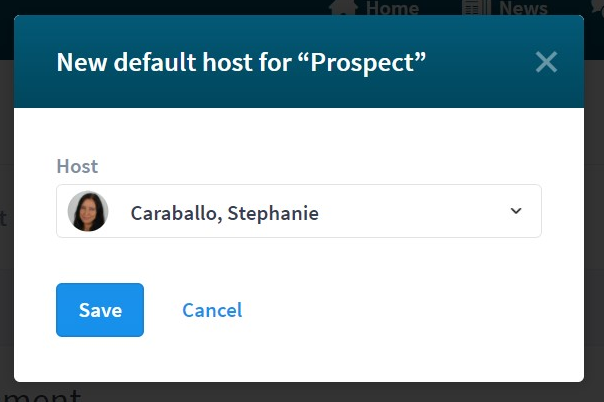This screenshot has width=604, height=402.
Task: Go to the Home navigation item
Action: [x=392, y=8]
